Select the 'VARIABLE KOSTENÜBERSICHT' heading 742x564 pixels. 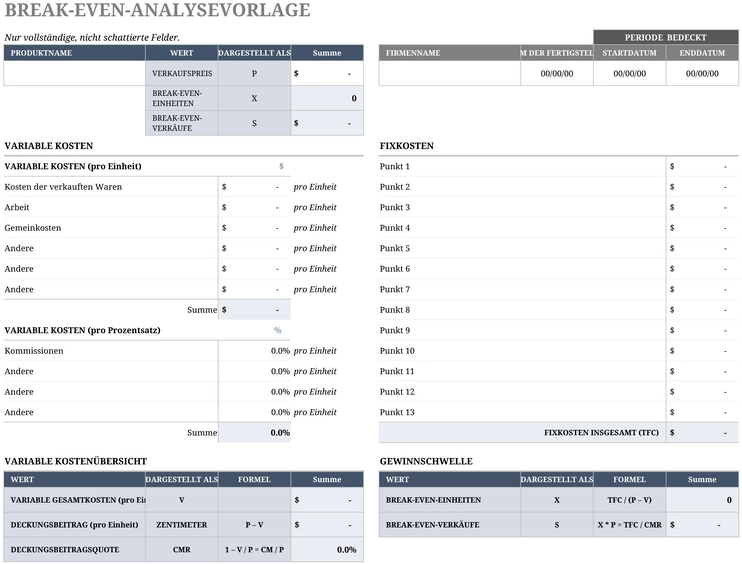pyautogui.click(x=76, y=461)
